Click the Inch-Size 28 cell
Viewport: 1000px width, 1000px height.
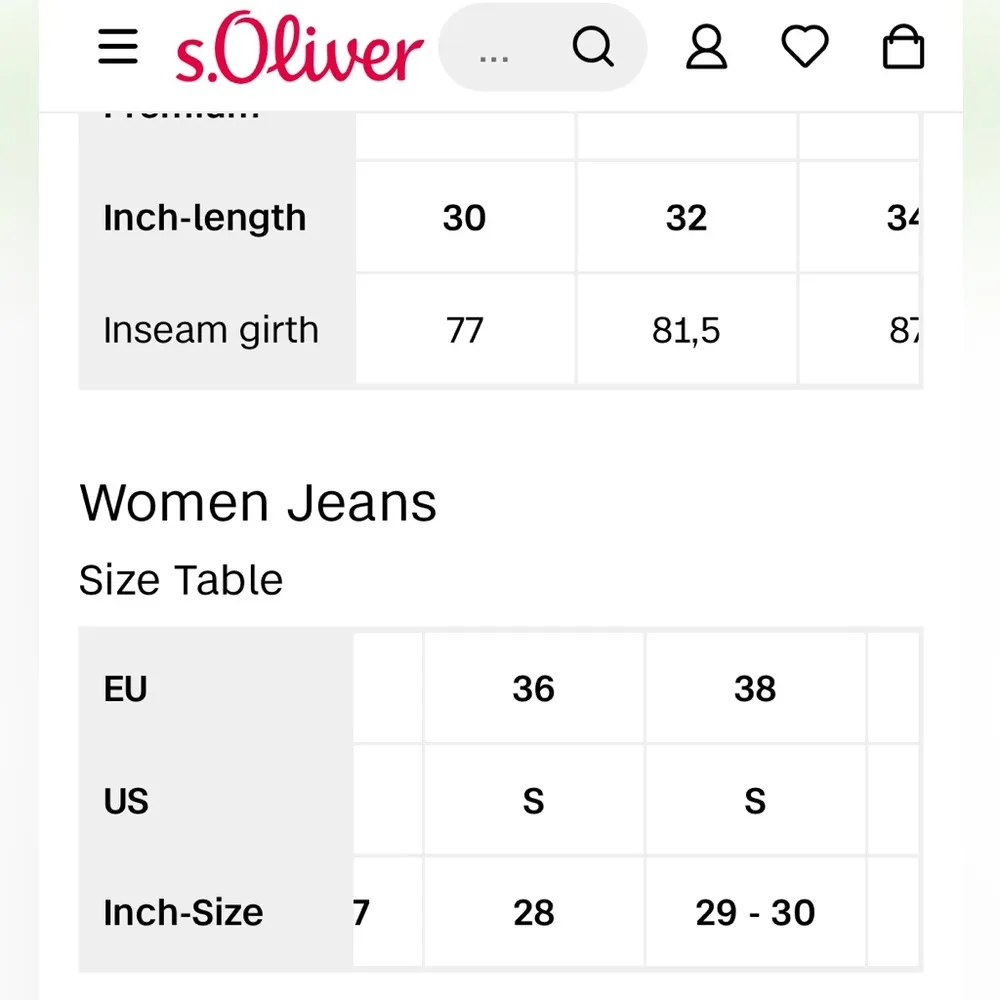(x=535, y=912)
